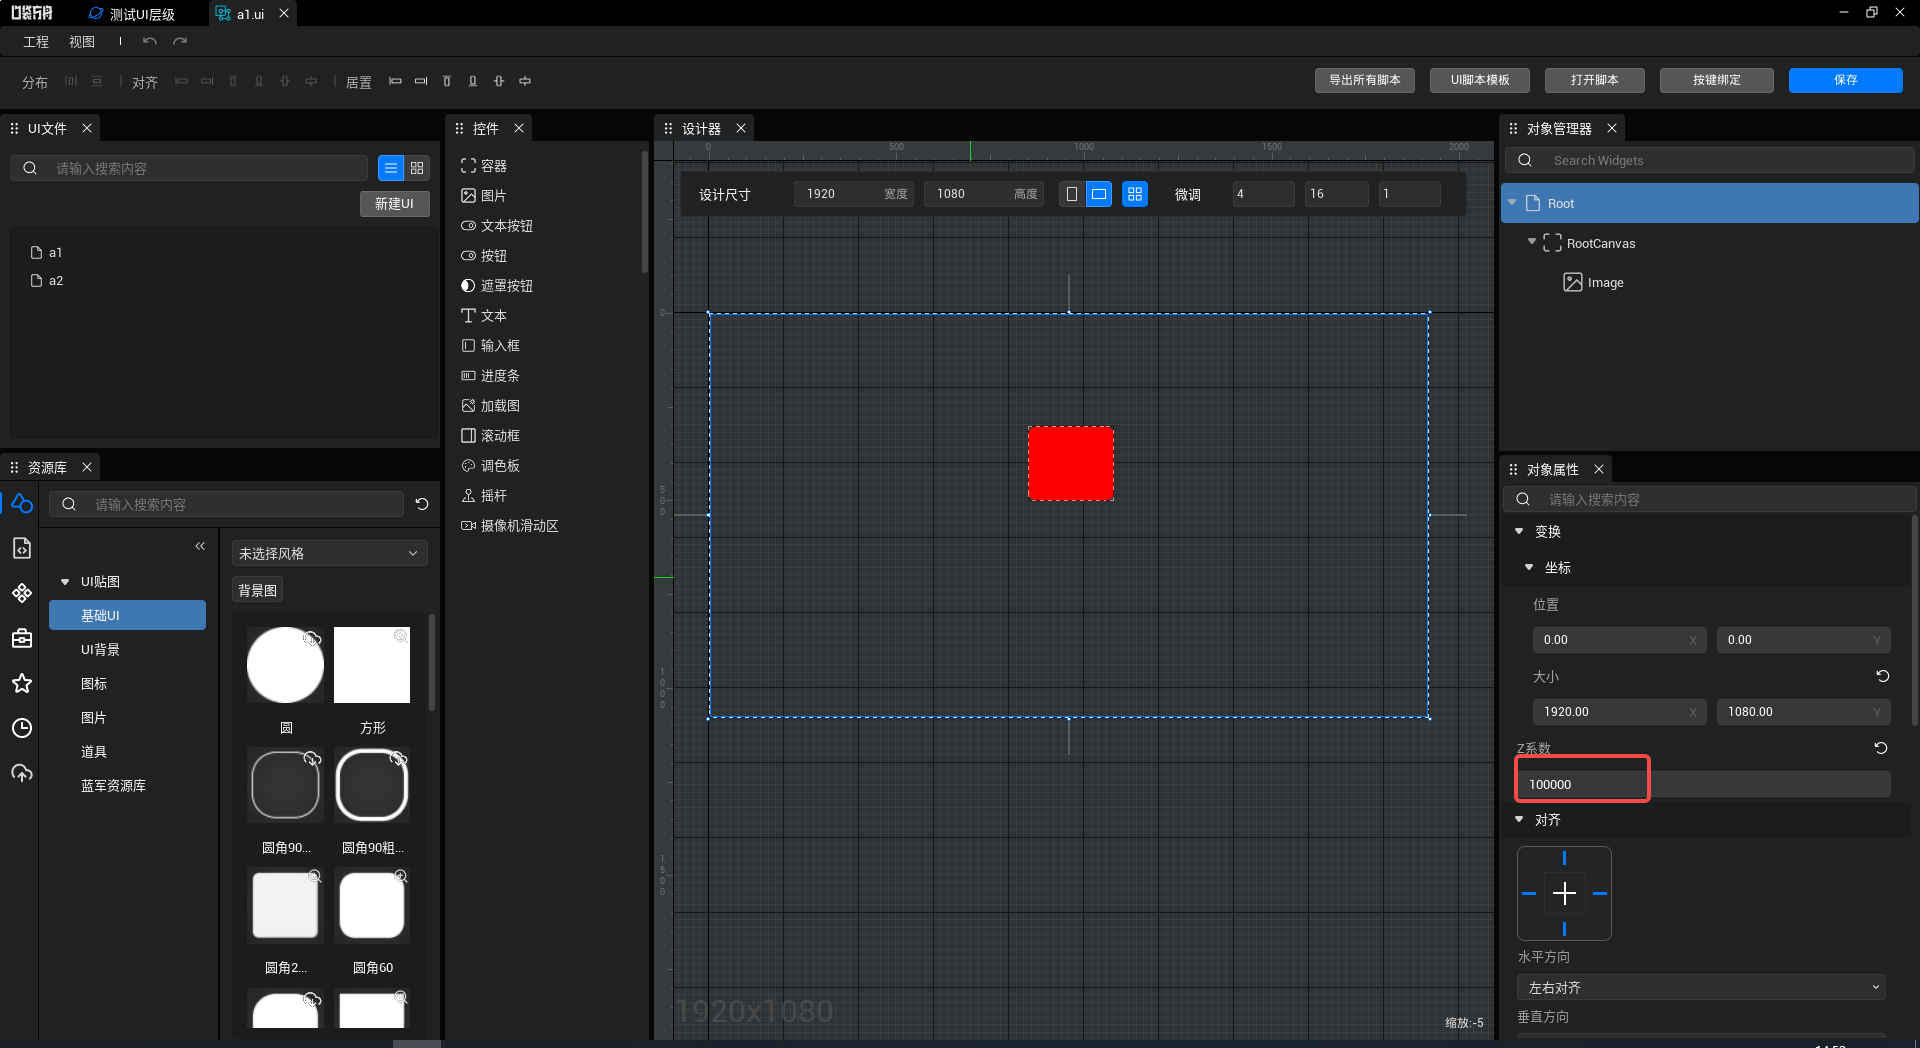Set designer to landscape orientation
This screenshot has width=1920, height=1048.
[1099, 194]
